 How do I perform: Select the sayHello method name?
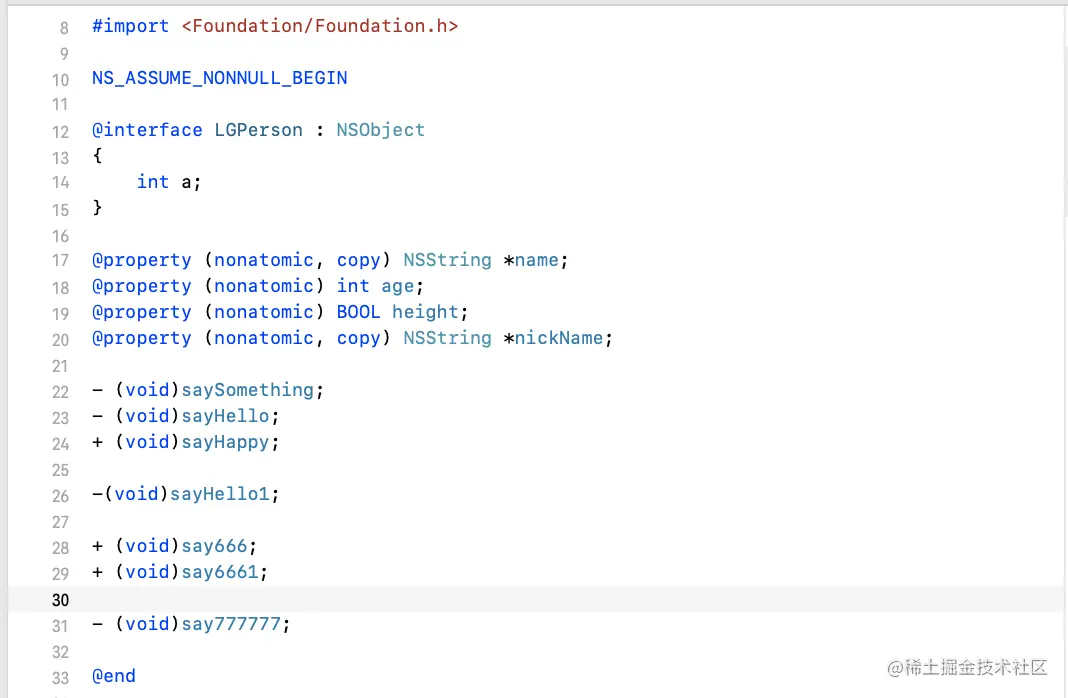click(225, 415)
